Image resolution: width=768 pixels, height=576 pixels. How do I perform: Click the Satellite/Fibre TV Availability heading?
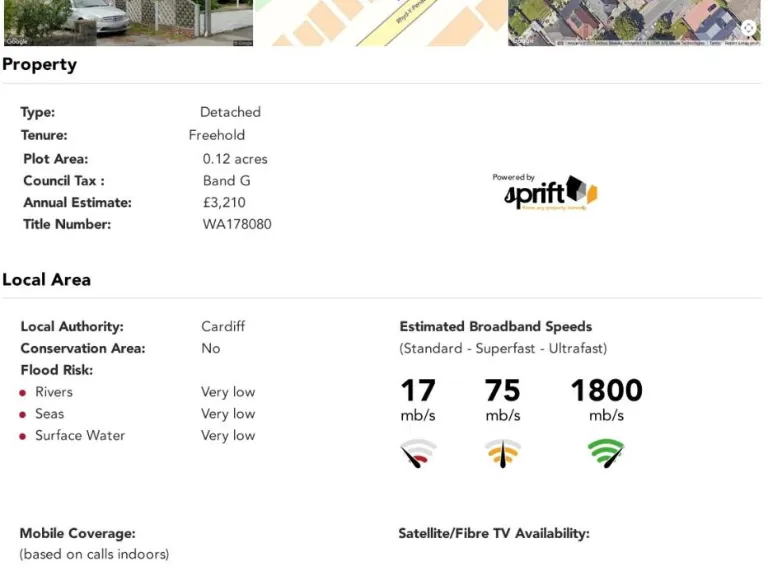point(494,534)
